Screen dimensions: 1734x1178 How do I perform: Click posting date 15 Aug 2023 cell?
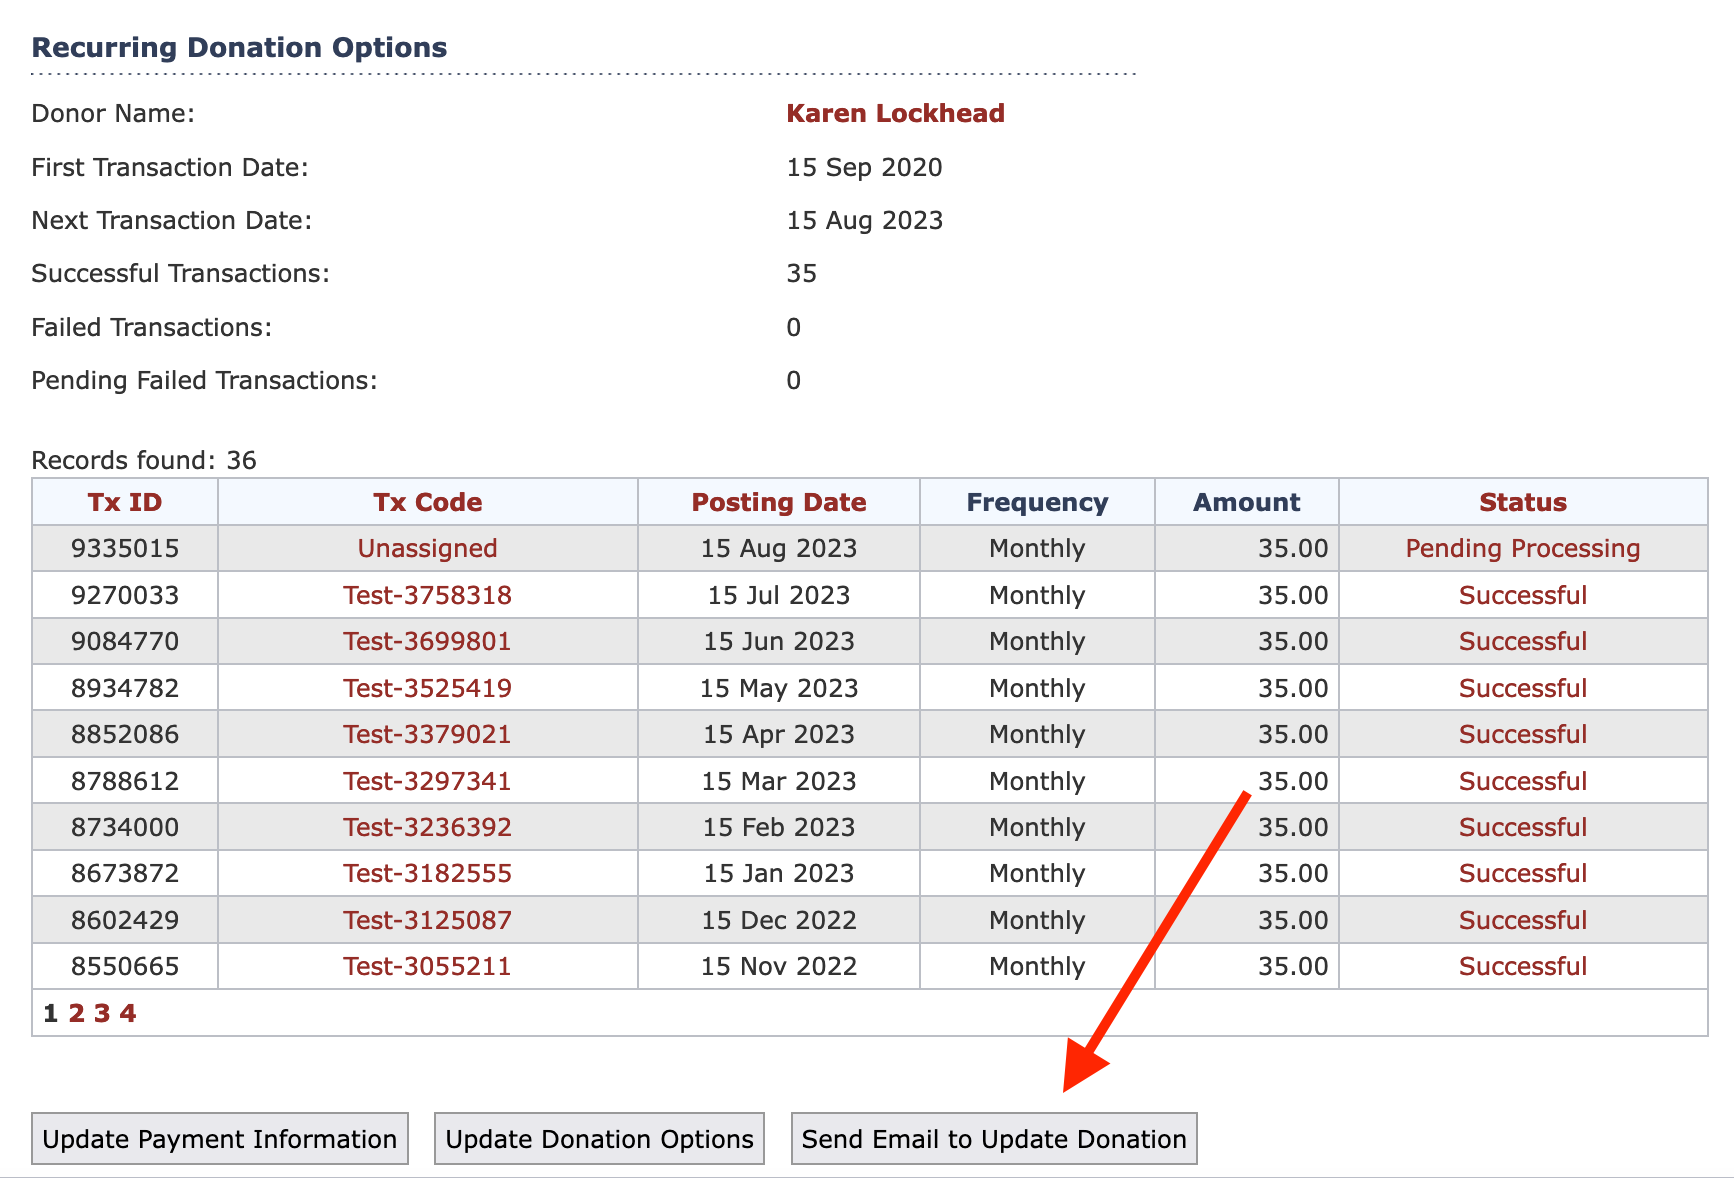(779, 548)
